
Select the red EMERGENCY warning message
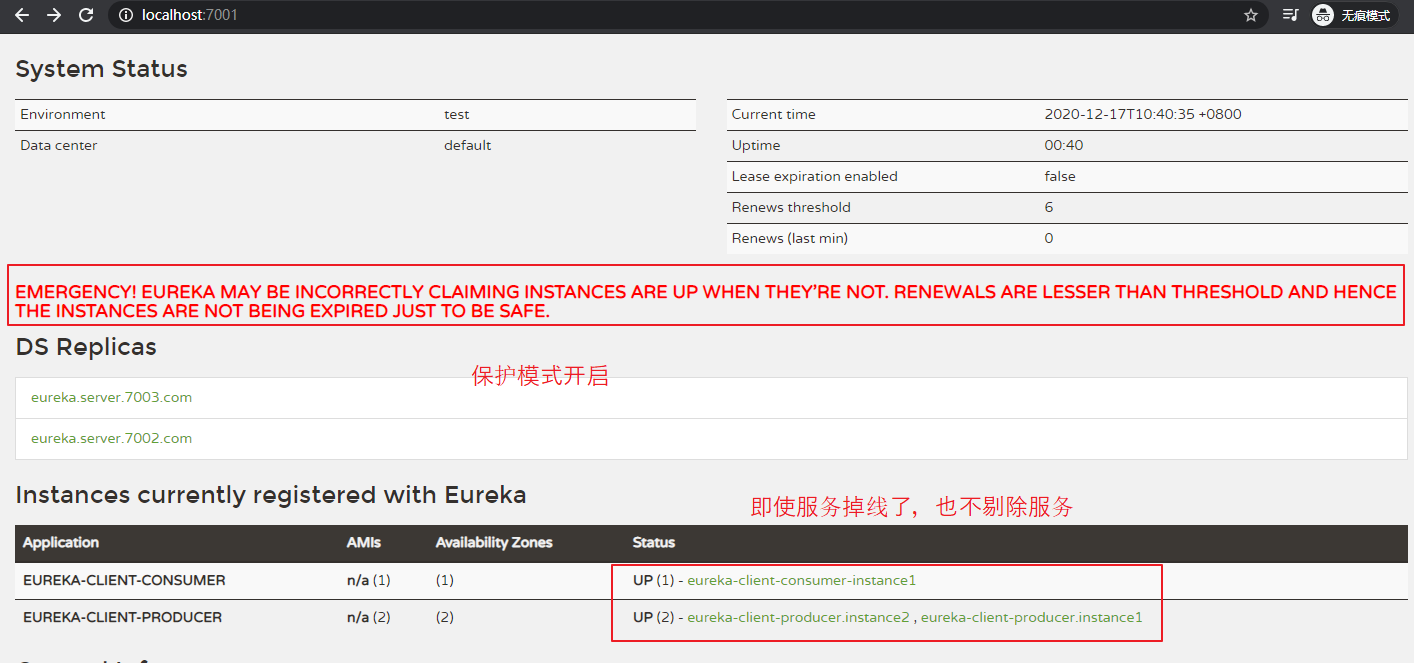[x=706, y=301]
